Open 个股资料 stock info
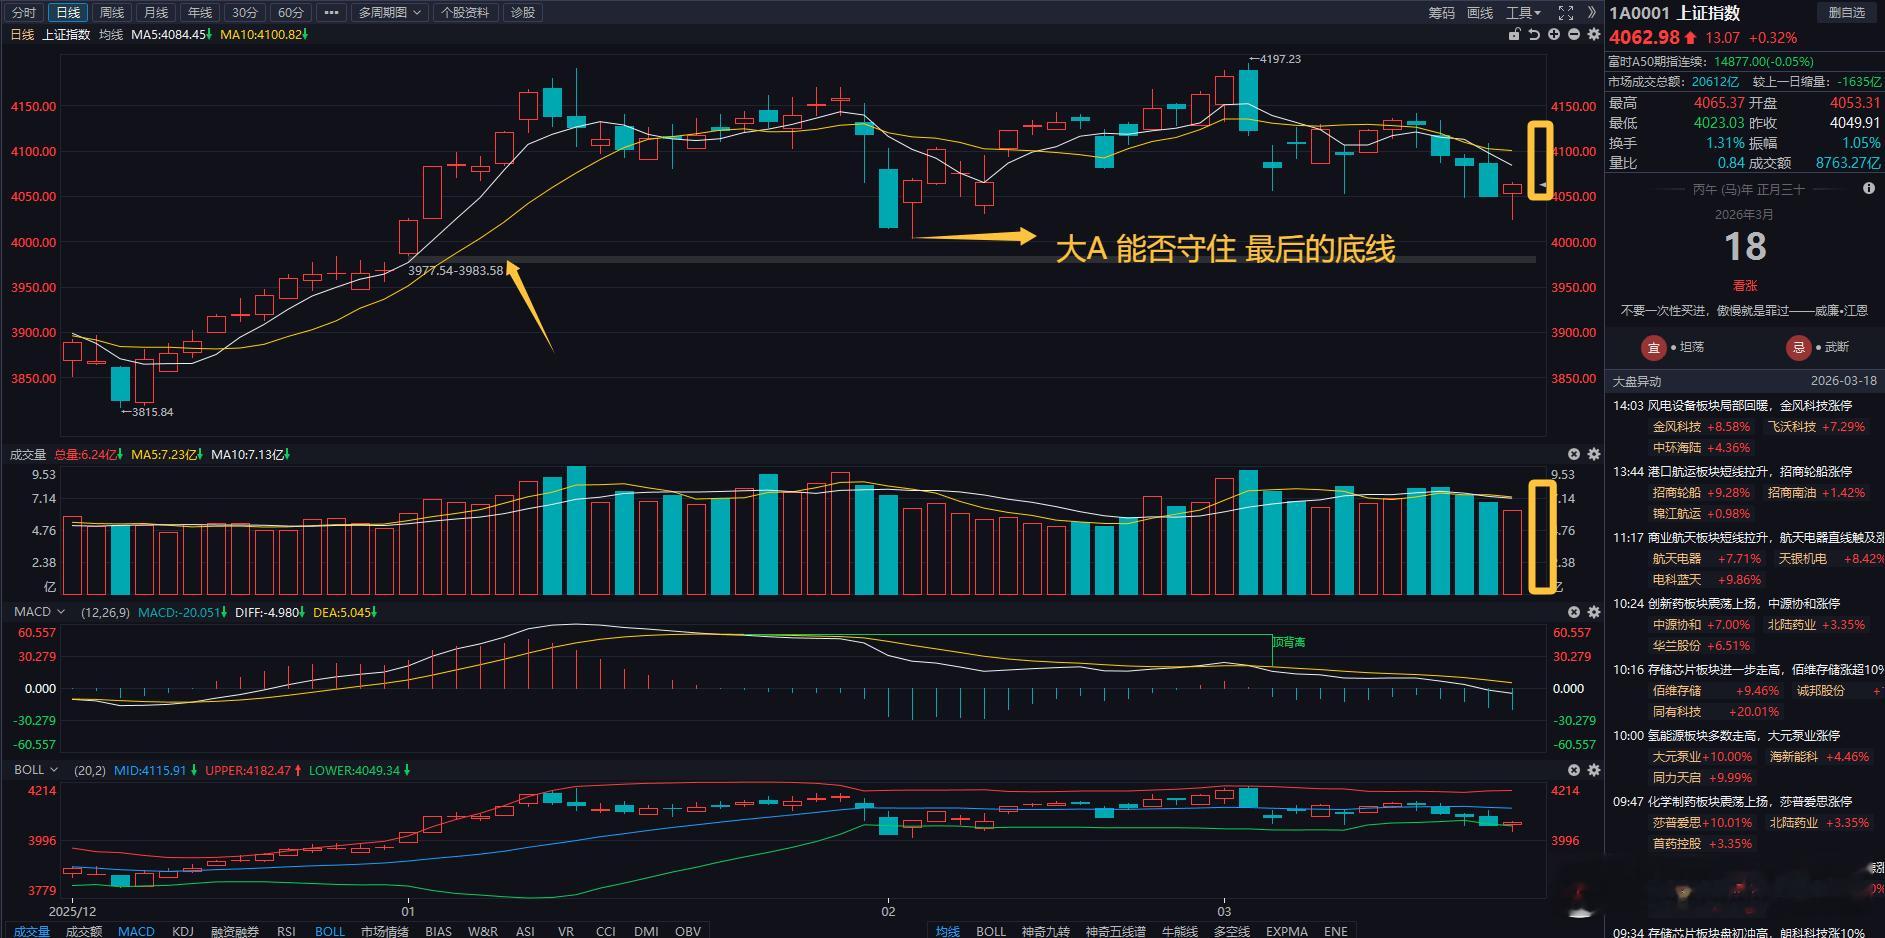This screenshot has height=938, width=1885. point(465,13)
